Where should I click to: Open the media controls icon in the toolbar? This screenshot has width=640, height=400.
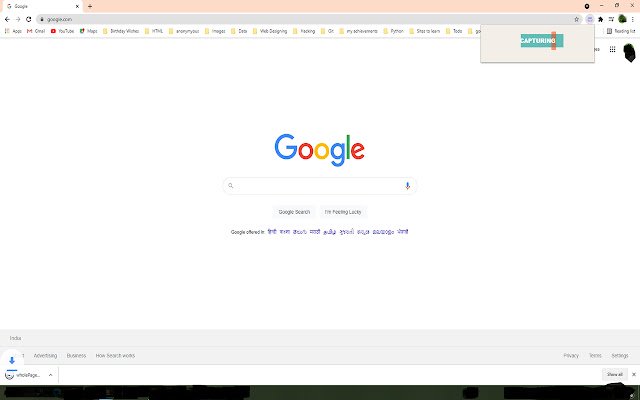click(611, 19)
